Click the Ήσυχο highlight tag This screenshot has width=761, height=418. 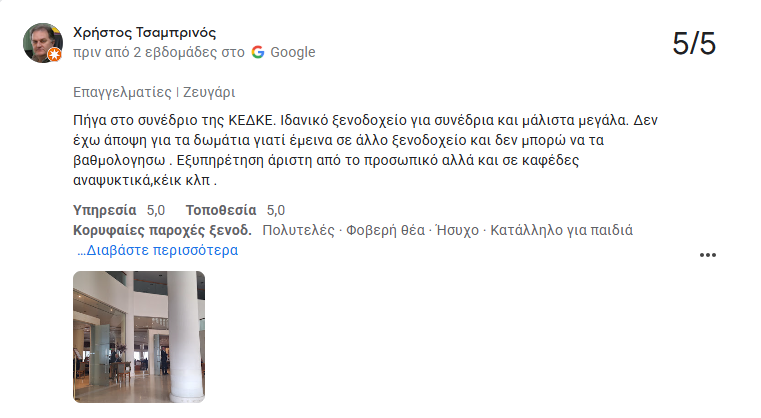tap(458, 230)
